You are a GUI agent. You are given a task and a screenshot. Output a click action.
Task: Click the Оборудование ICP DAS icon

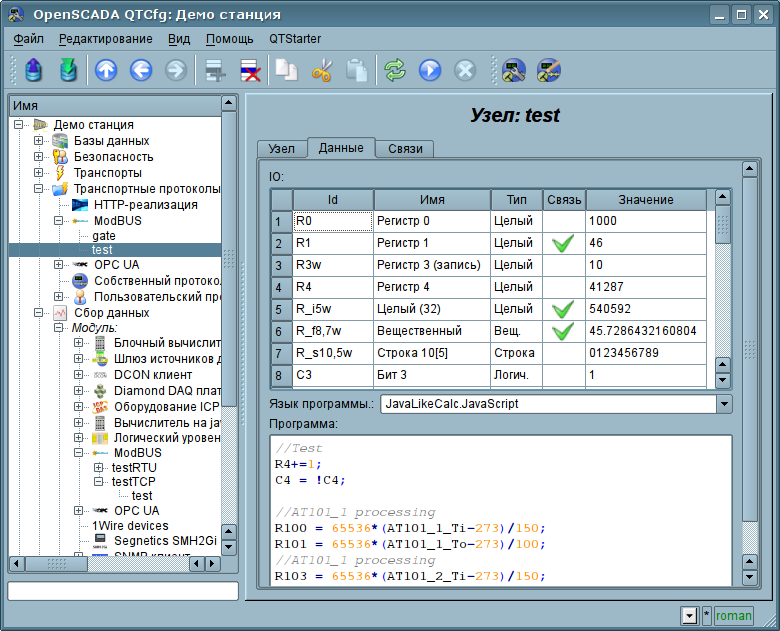(x=100, y=407)
